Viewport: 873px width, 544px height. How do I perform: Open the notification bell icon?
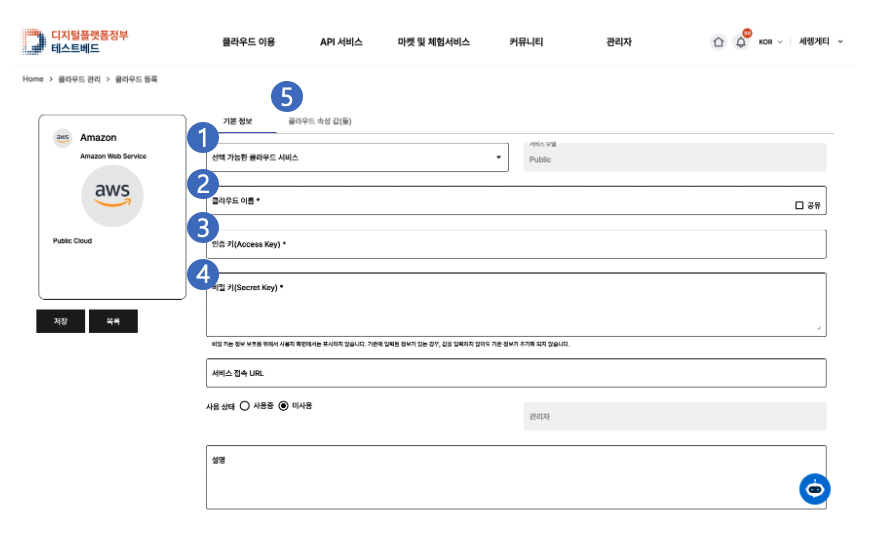741,42
